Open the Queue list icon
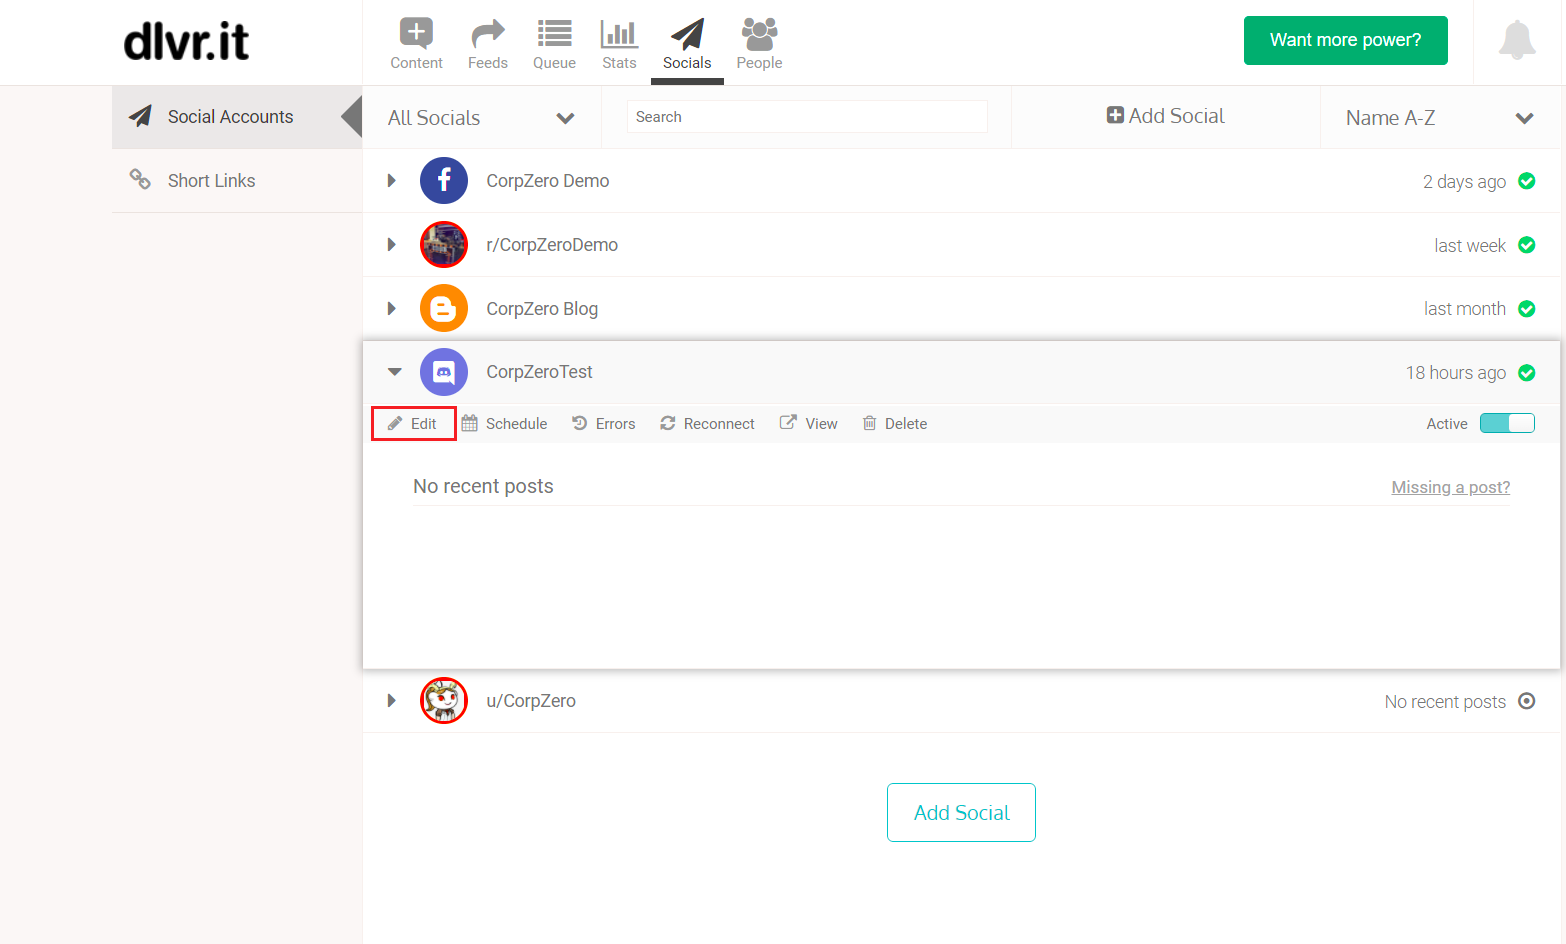1566x944 pixels. tap(554, 34)
